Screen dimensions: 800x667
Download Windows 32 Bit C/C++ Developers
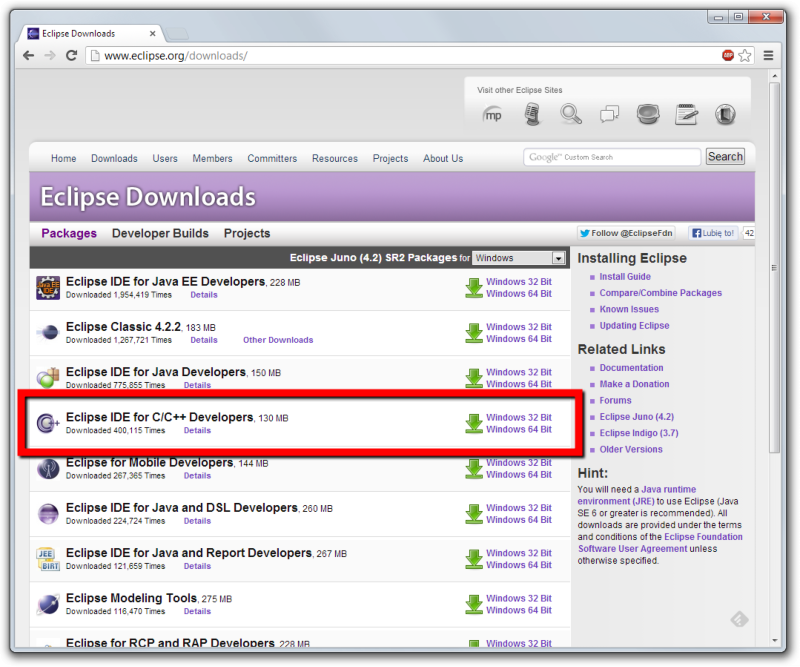[x=519, y=417]
